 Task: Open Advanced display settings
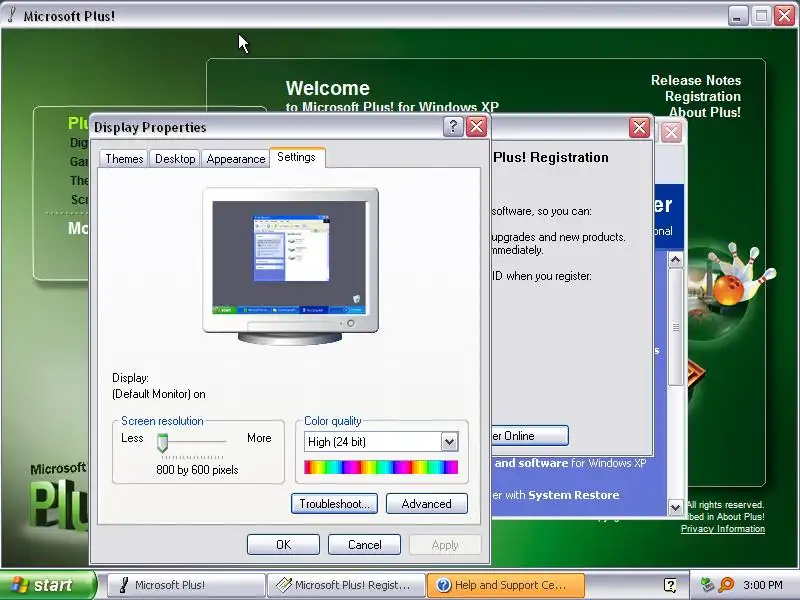pos(427,504)
